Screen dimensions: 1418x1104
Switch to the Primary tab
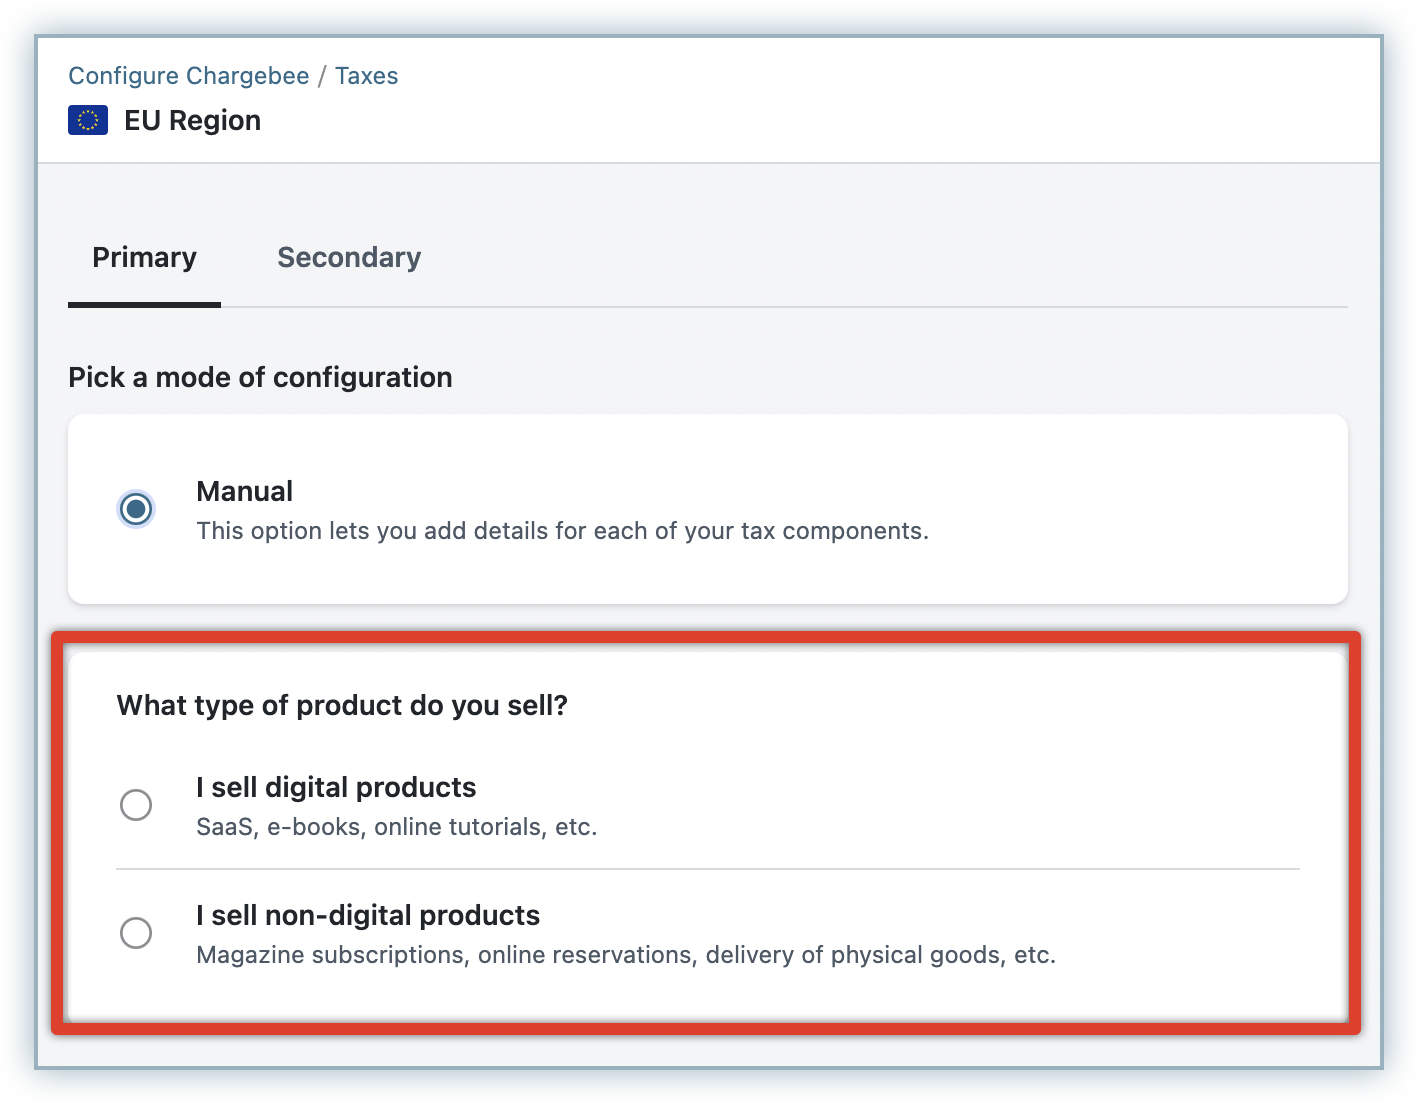point(144,258)
